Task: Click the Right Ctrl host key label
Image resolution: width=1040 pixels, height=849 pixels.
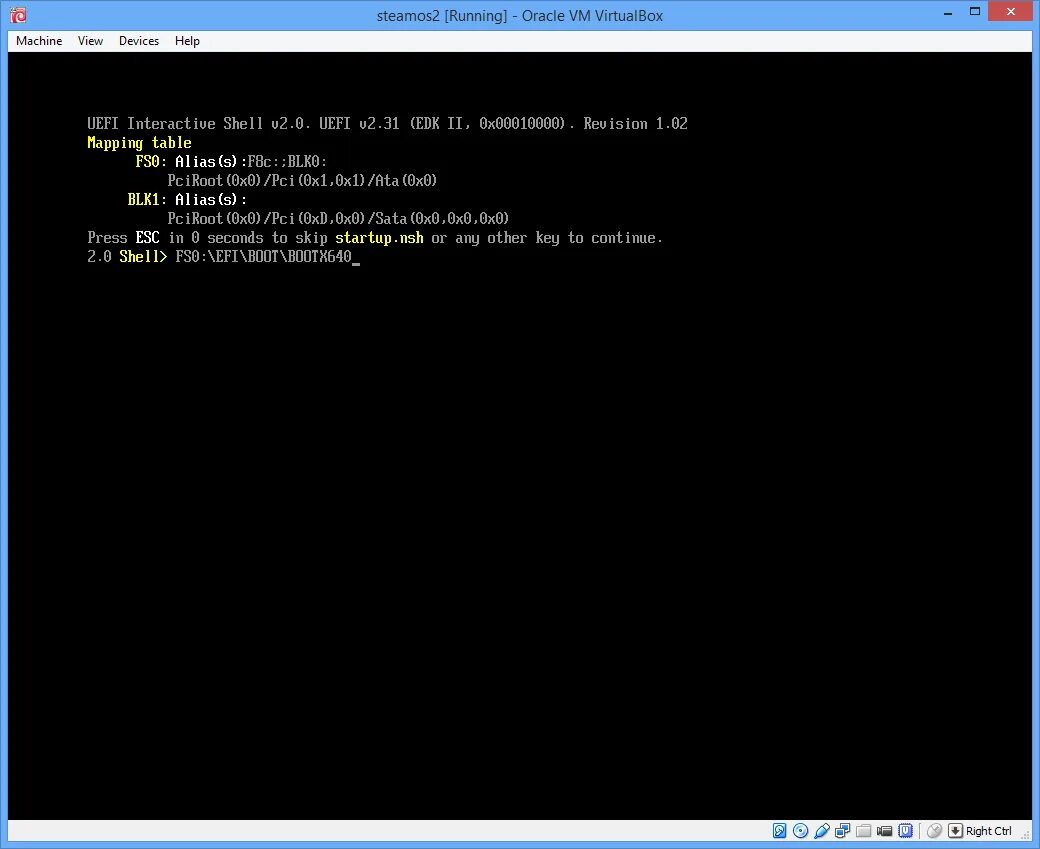Action: (989, 831)
